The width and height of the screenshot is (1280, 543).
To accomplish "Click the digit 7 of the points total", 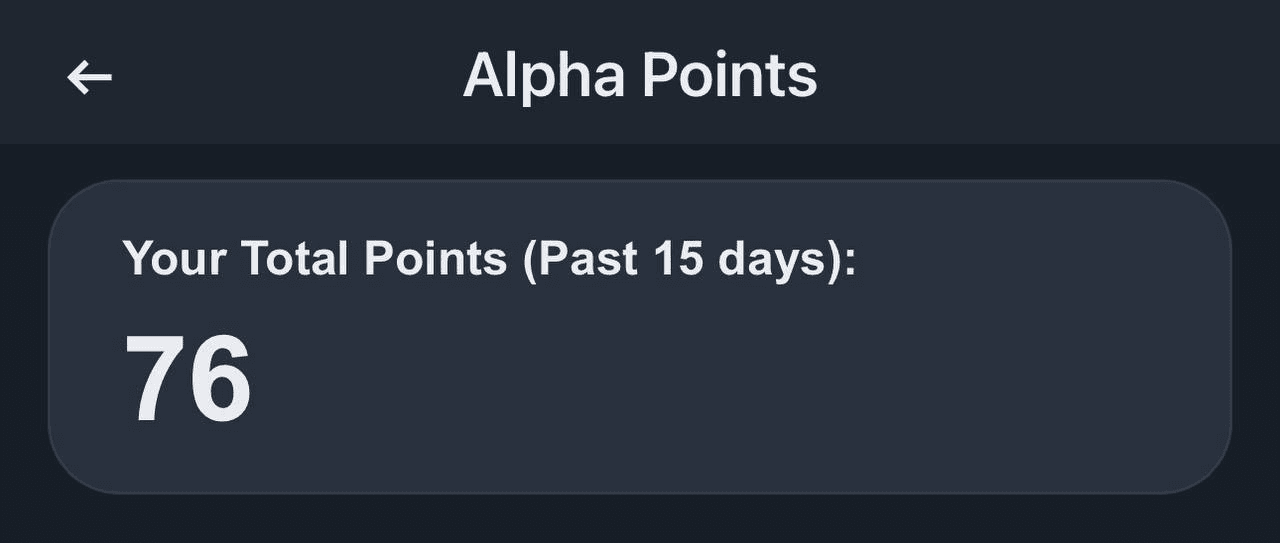I will point(155,379).
